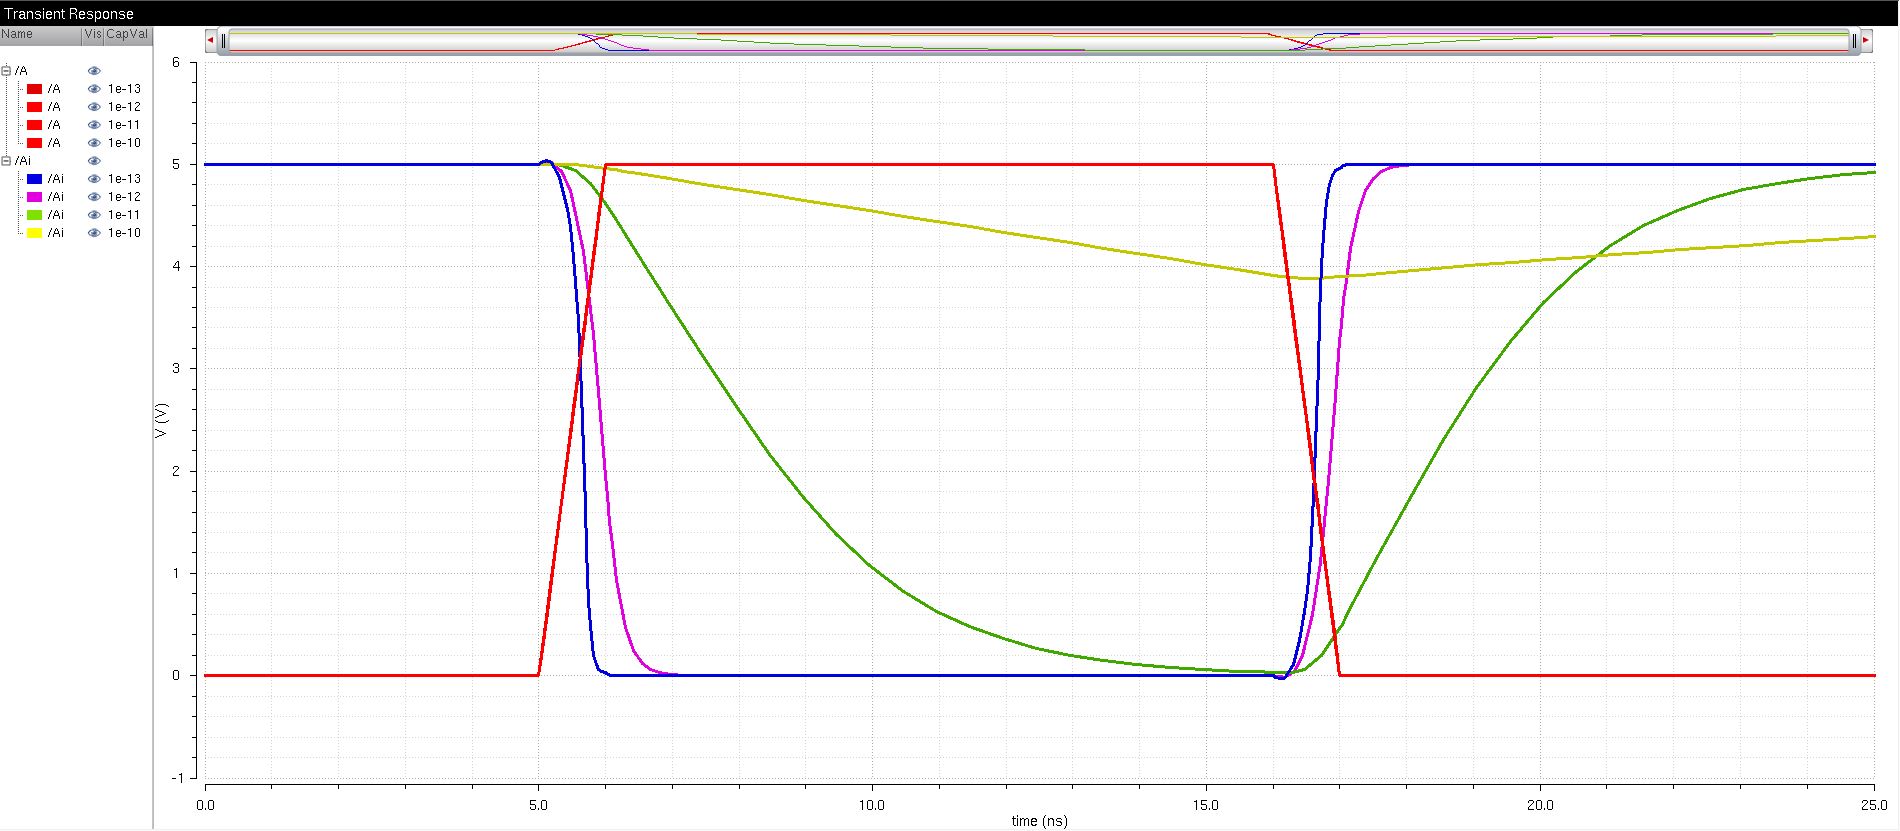Collapse the /Ai signal group
The height and width of the screenshot is (831, 1900).
(6, 161)
